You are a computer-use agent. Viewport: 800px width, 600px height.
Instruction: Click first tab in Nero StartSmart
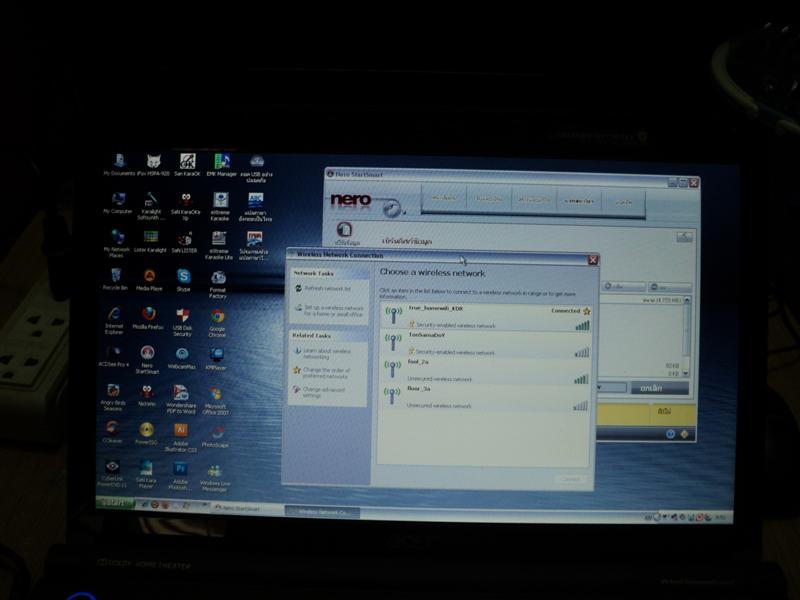[444, 198]
